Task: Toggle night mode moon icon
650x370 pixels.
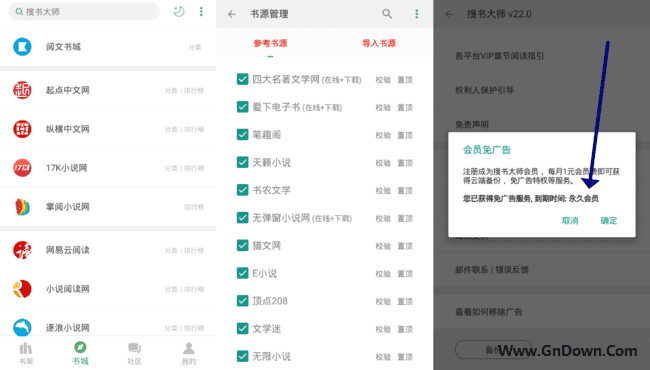Action: coord(179,12)
